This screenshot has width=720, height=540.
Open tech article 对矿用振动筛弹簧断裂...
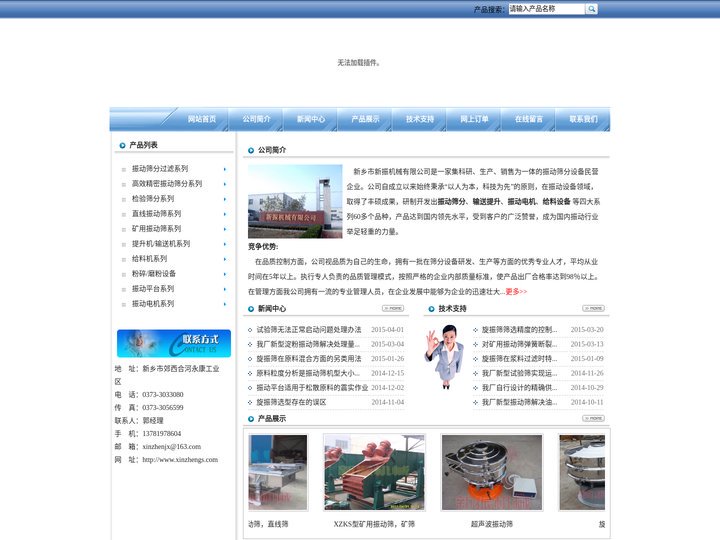(x=519, y=344)
